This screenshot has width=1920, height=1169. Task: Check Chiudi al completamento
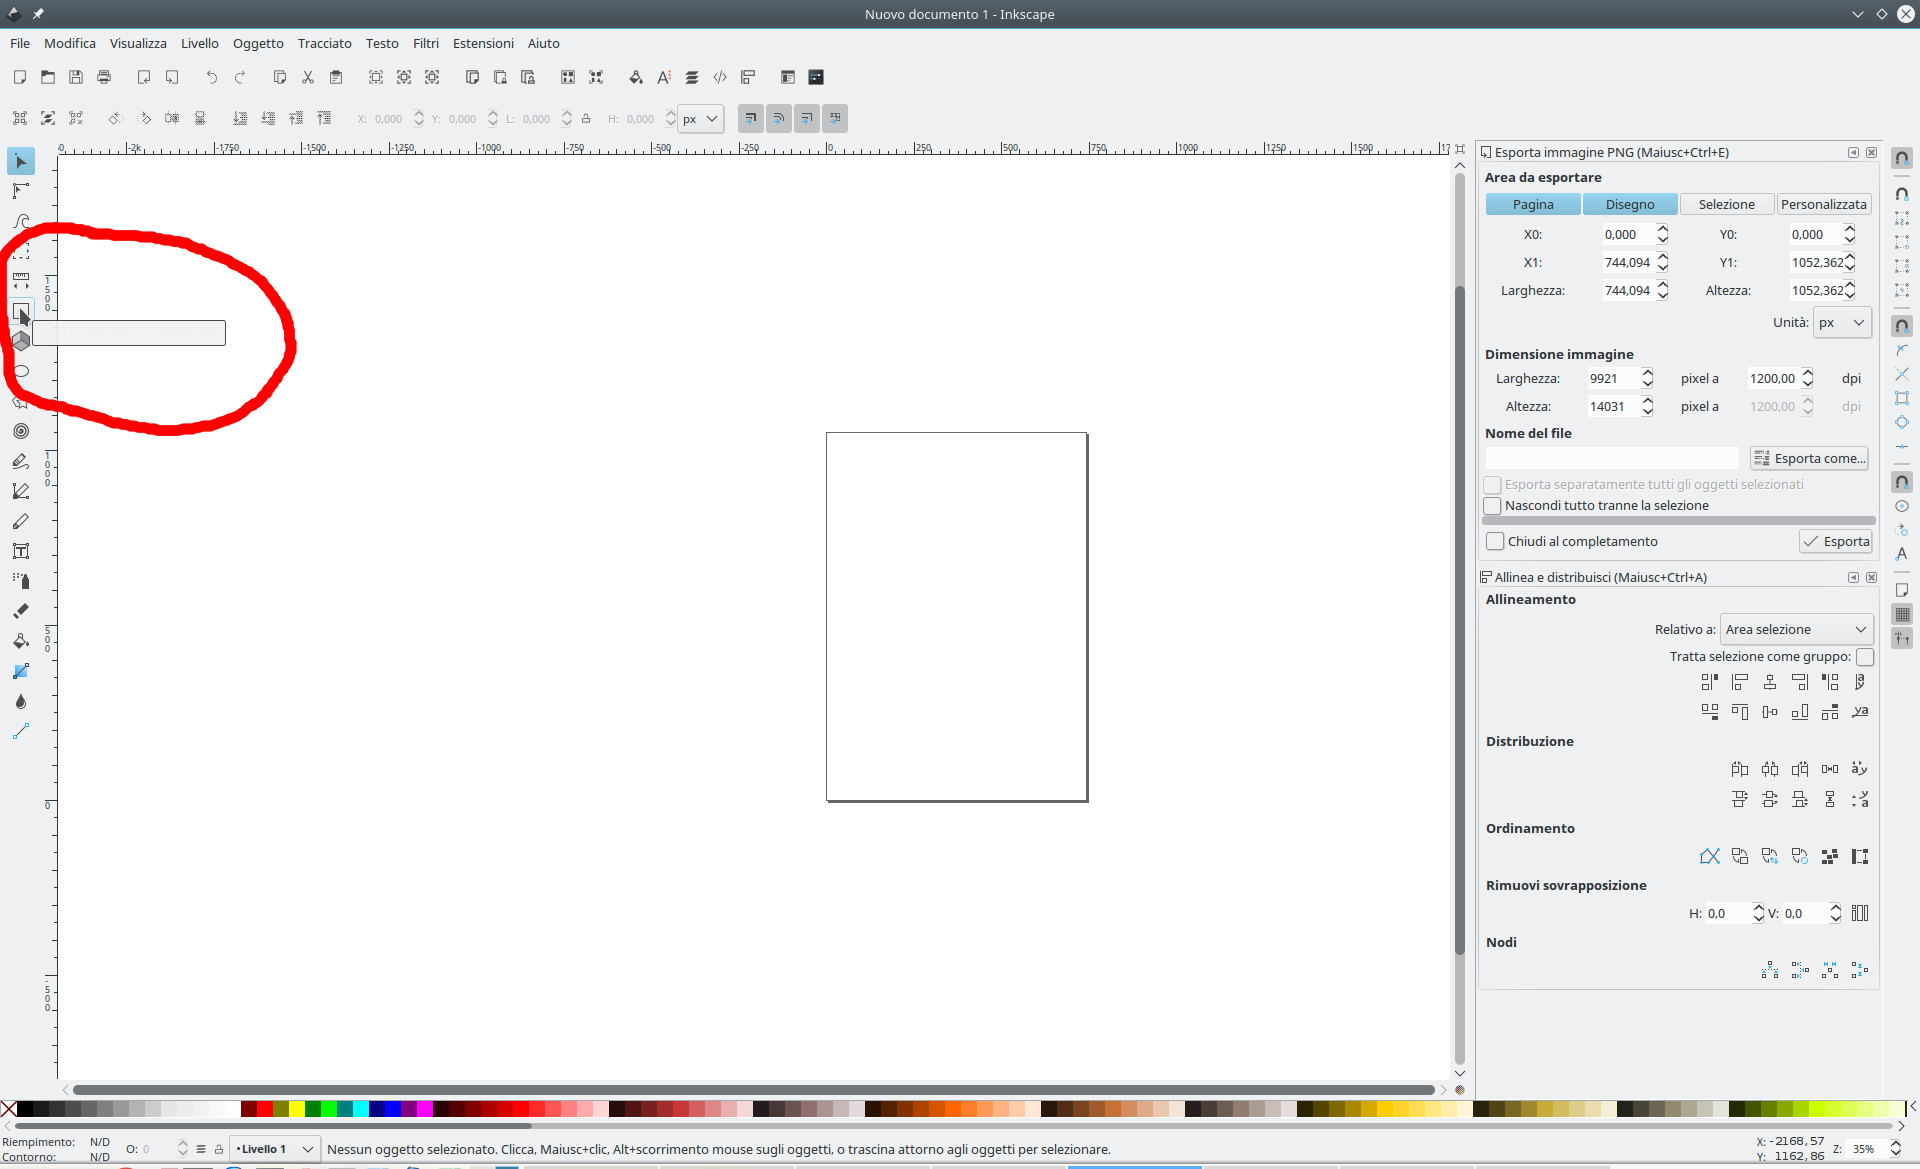pos(1496,541)
